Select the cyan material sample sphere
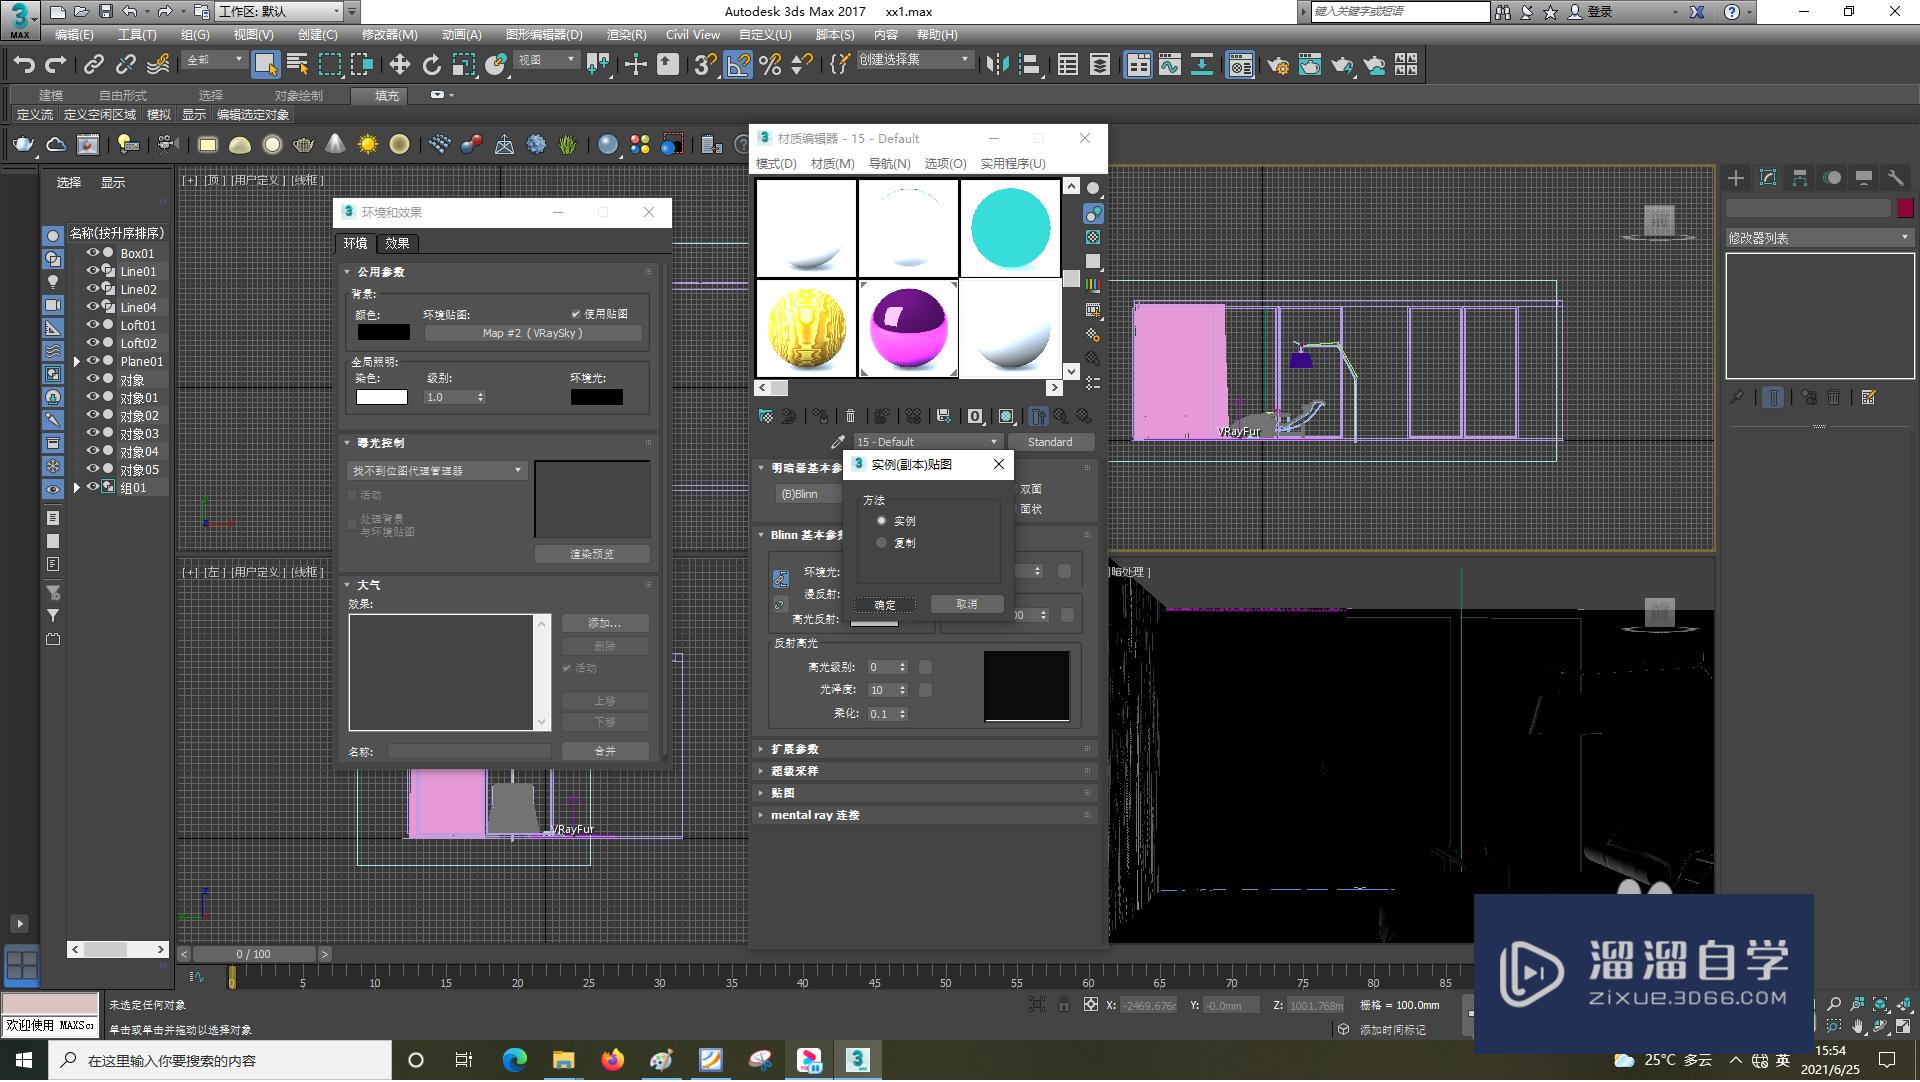 [x=1010, y=228]
